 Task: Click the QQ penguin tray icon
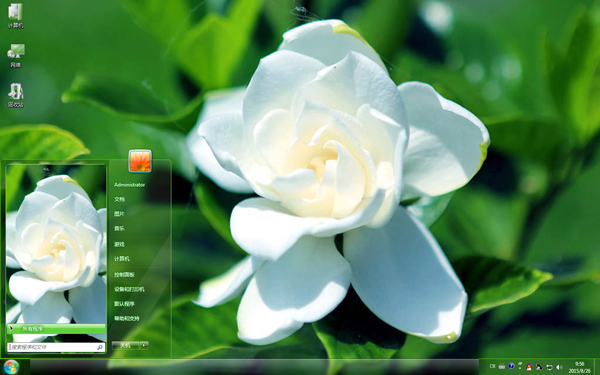(530, 367)
